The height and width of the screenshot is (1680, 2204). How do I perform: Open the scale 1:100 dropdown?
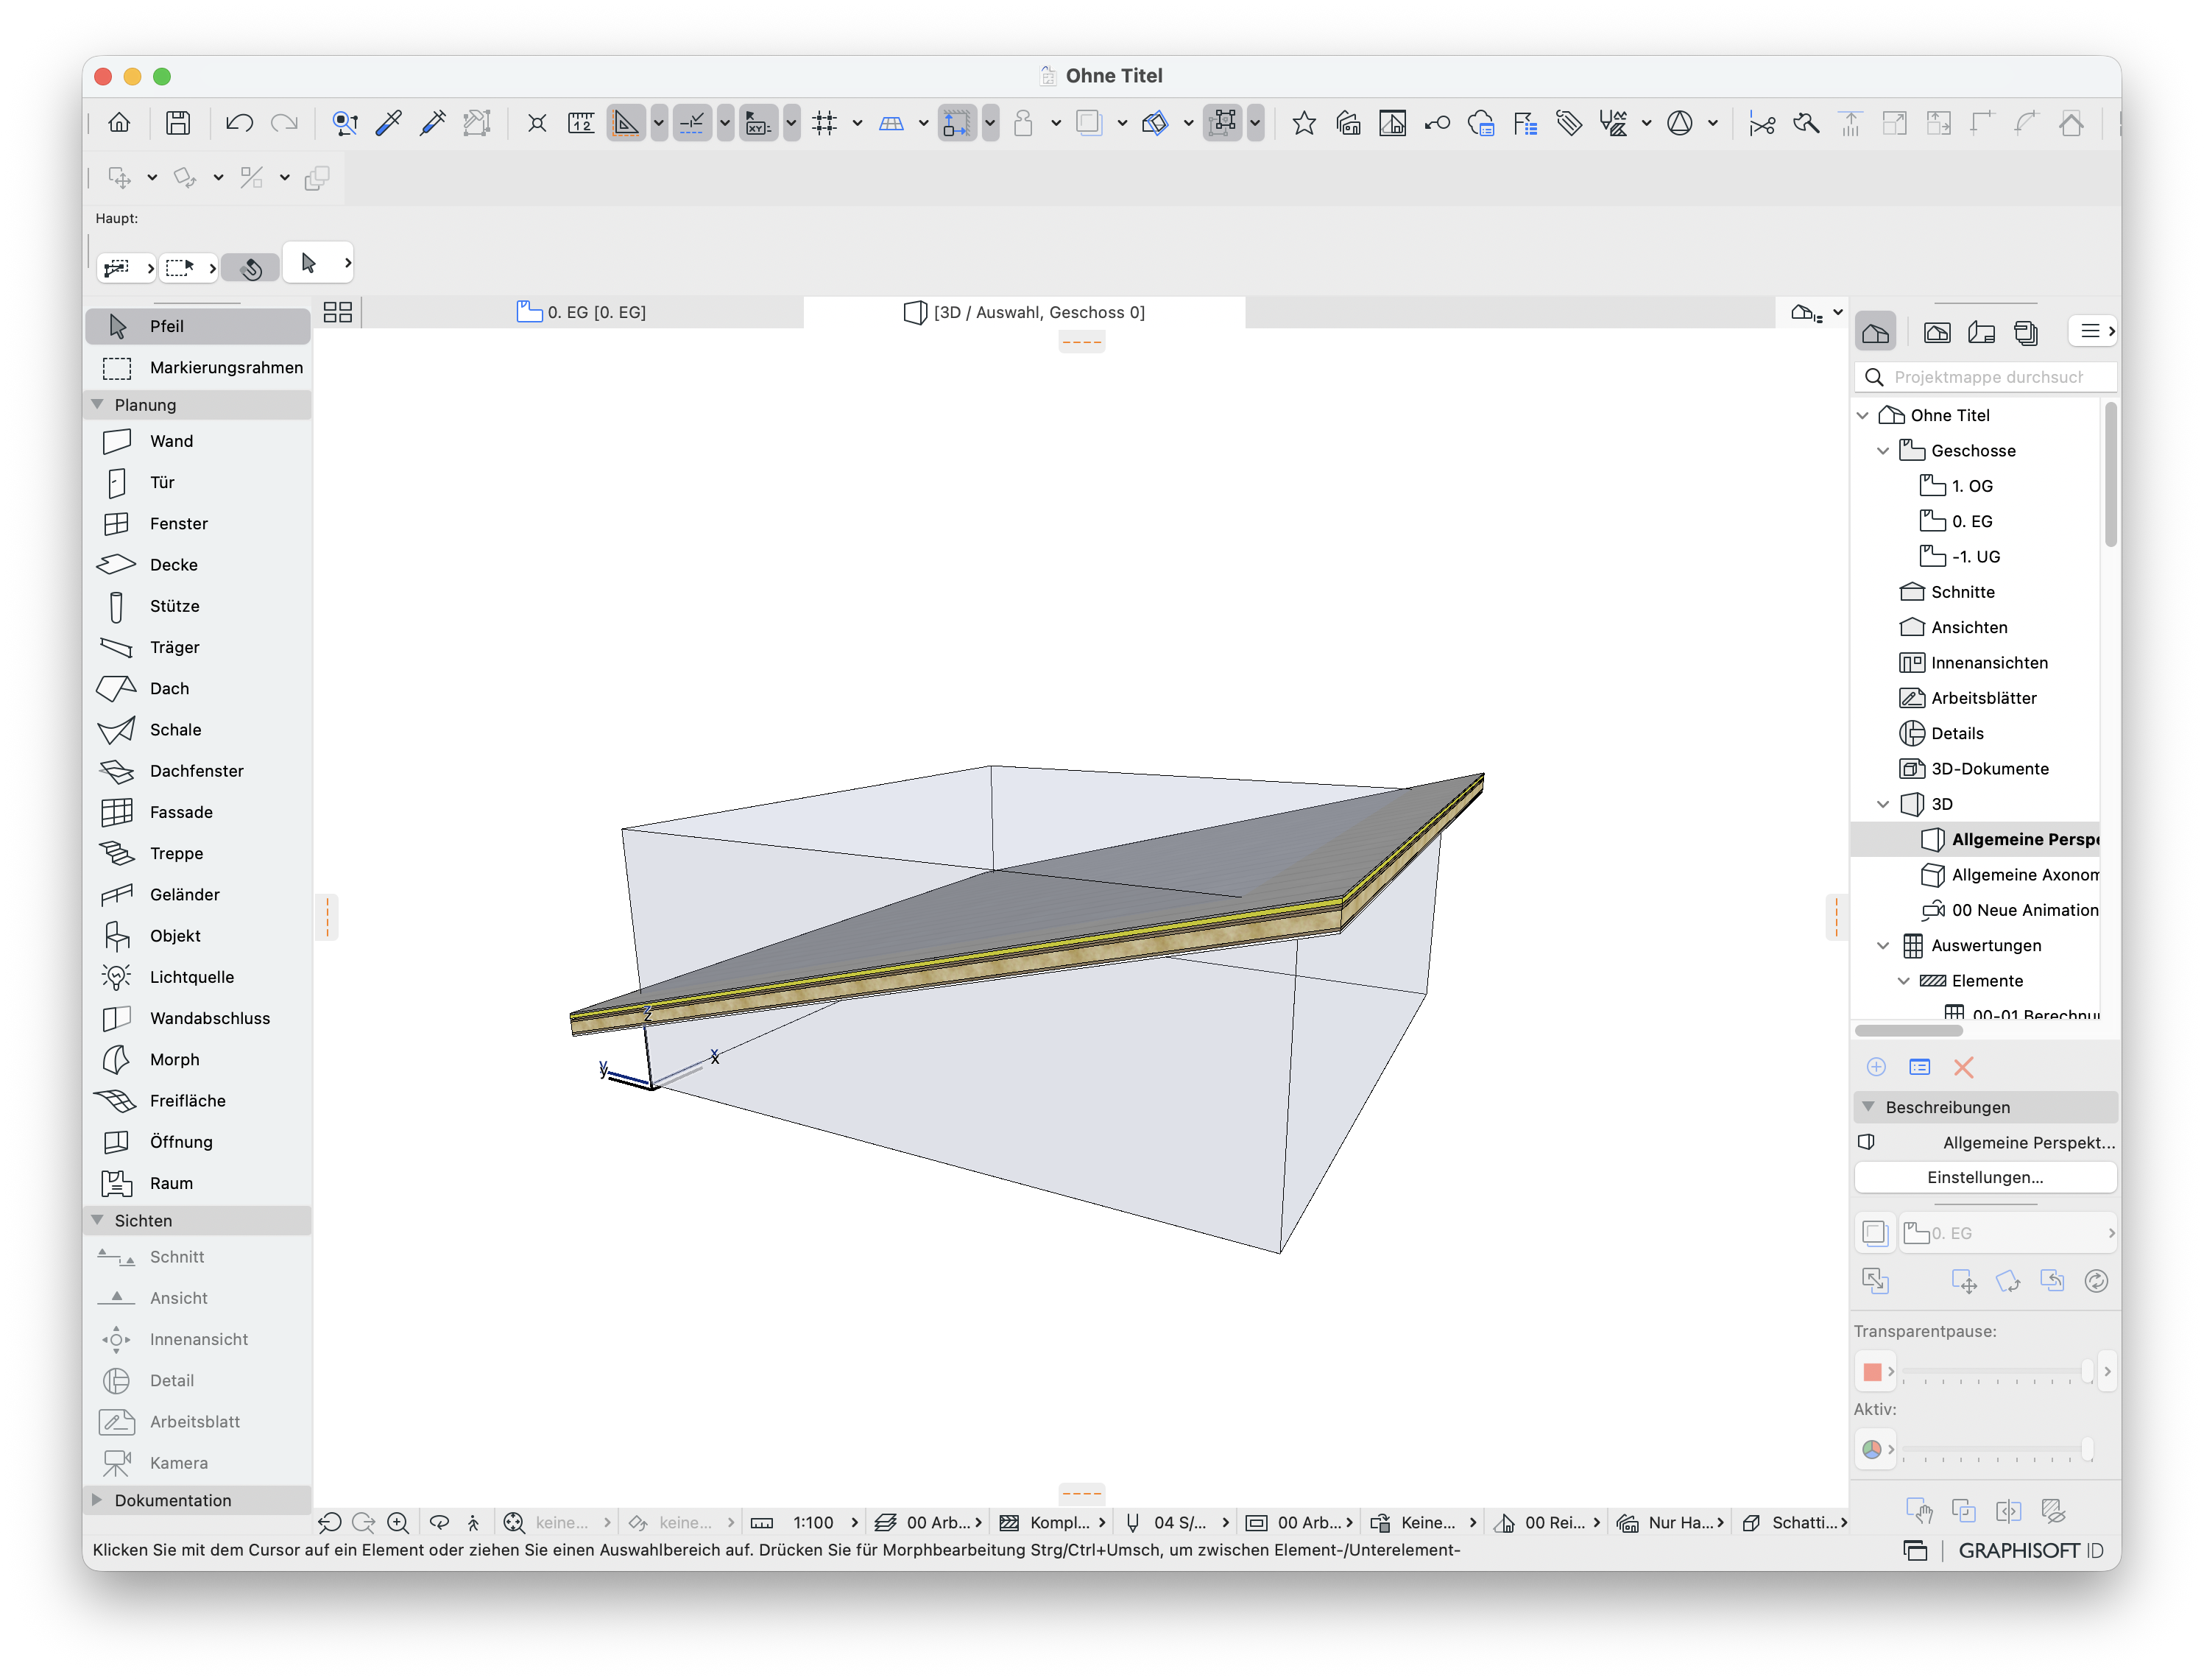(805, 1522)
